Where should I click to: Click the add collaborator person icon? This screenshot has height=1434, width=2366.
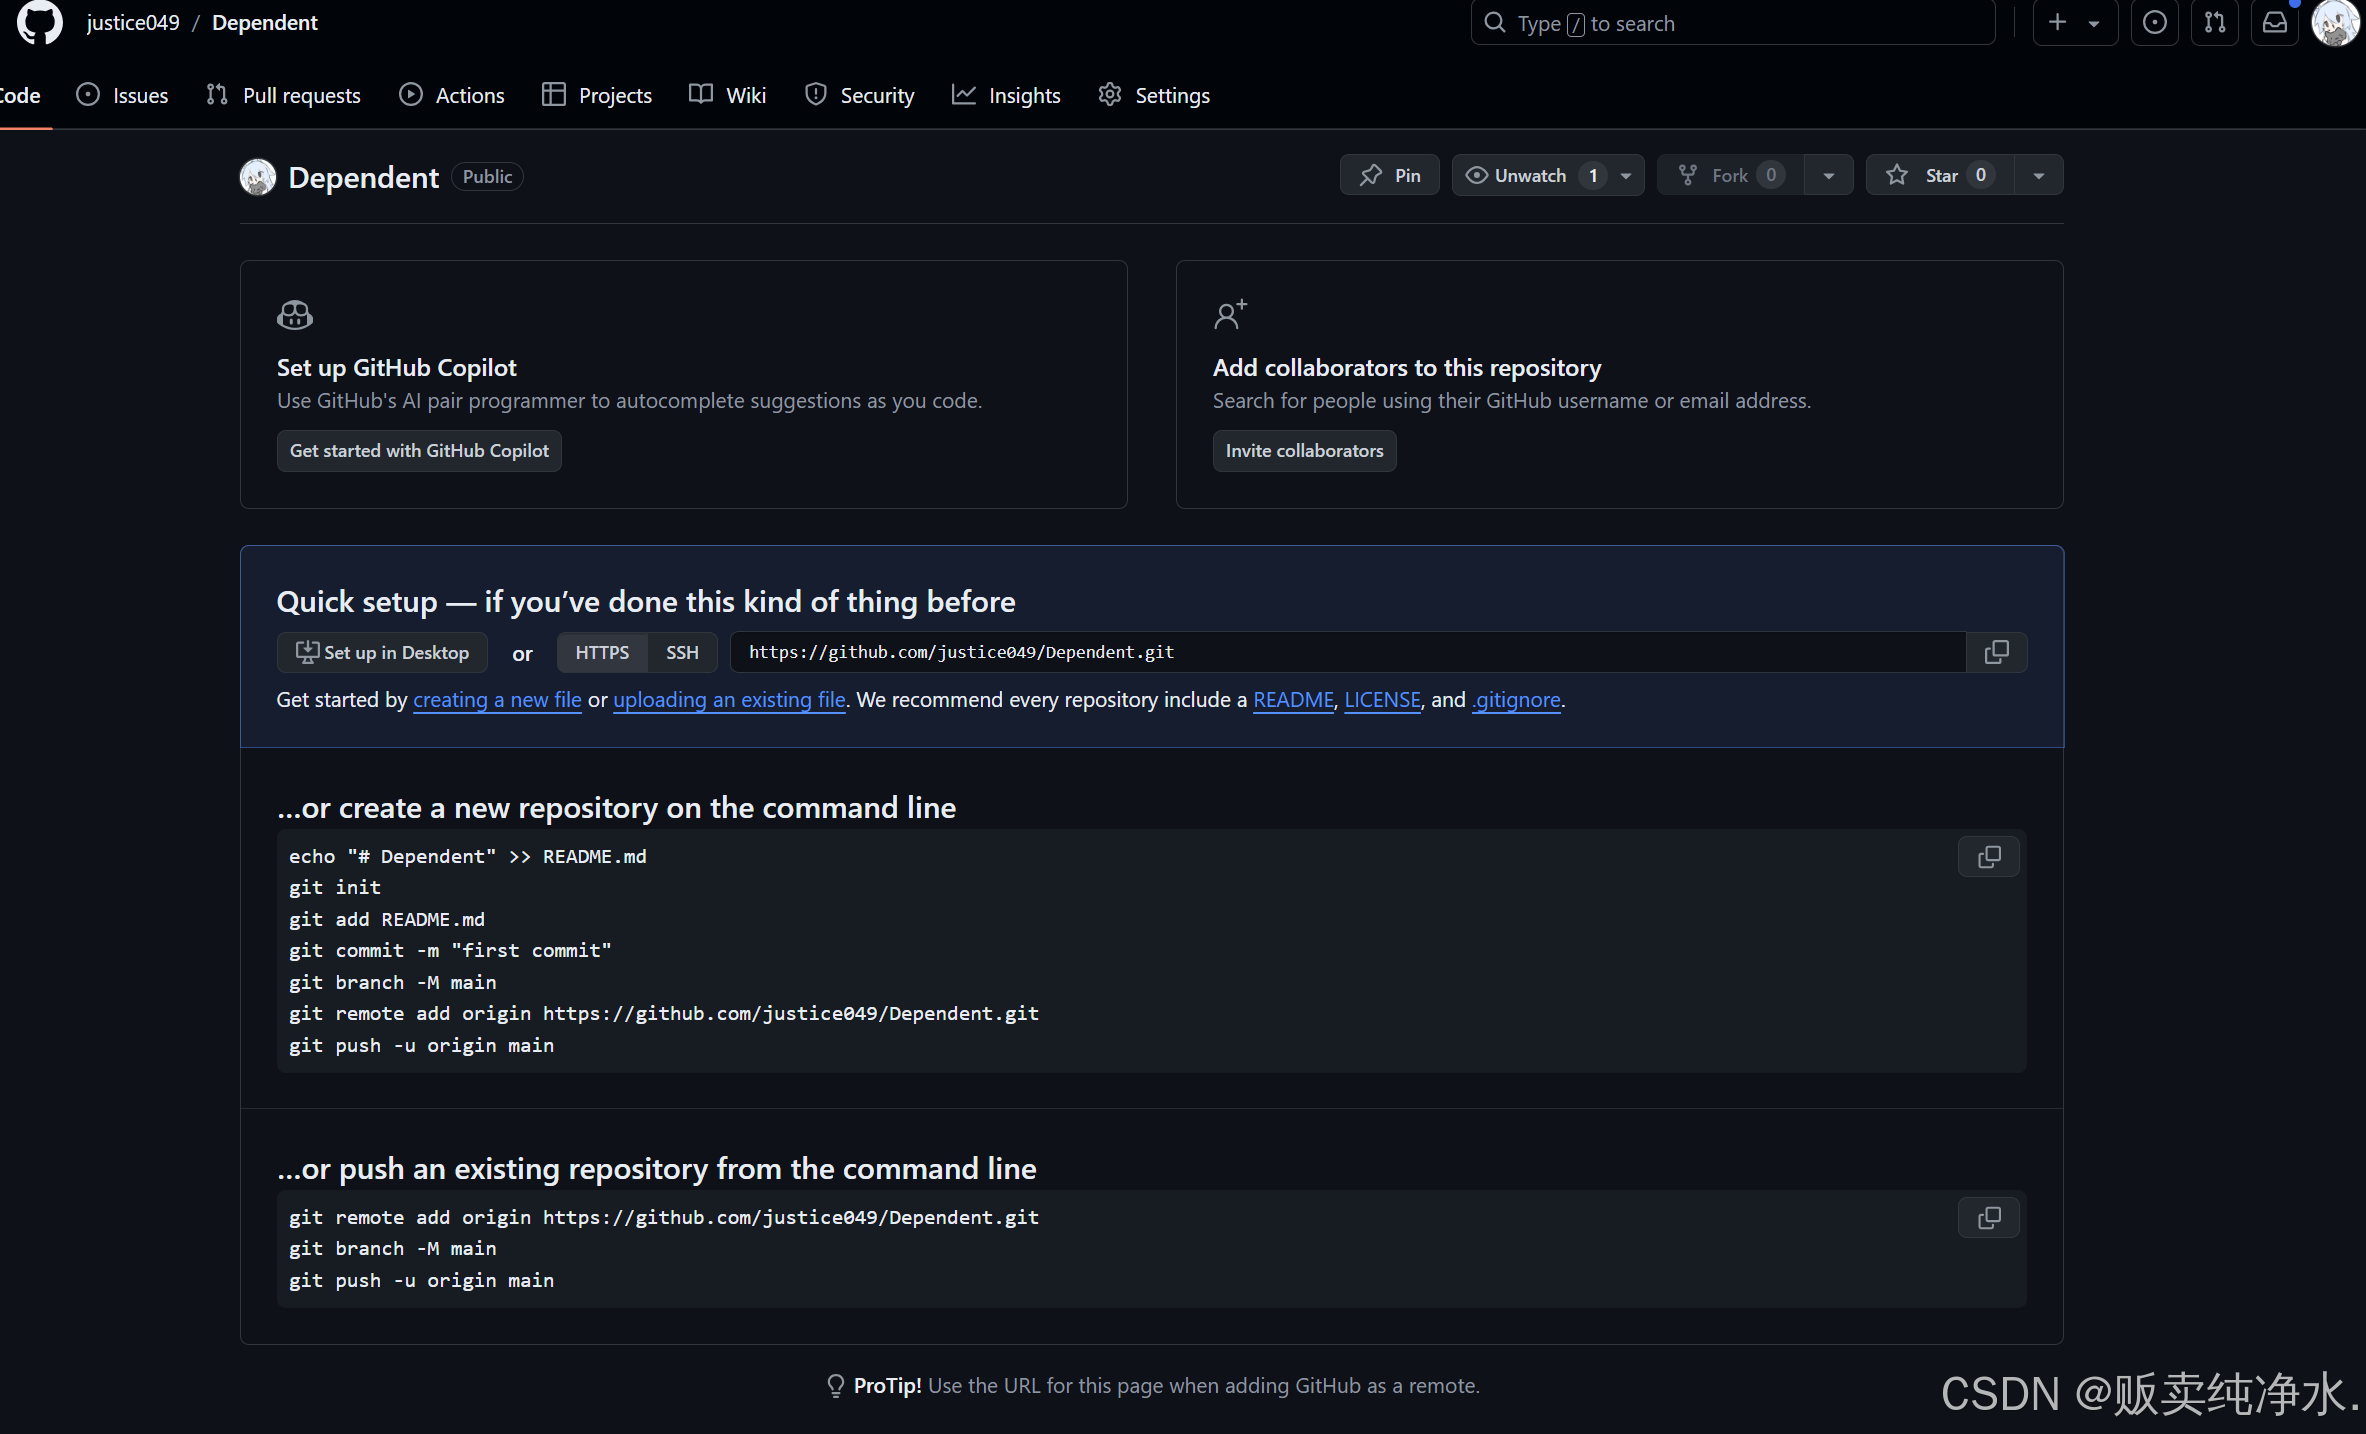[1231, 315]
